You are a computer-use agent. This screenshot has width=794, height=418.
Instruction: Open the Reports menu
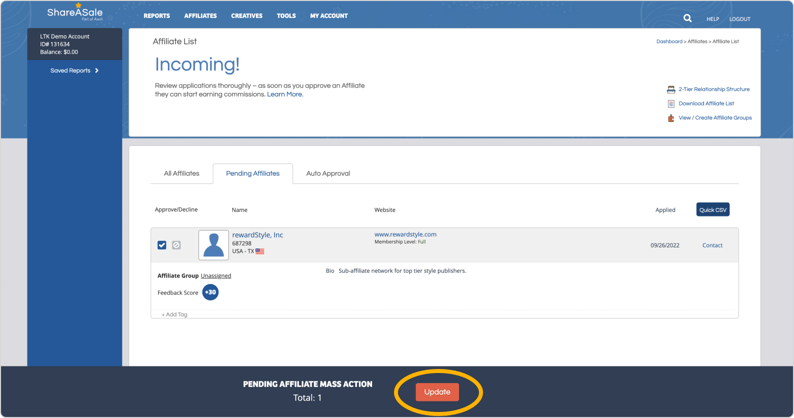[x=156, y=16]
